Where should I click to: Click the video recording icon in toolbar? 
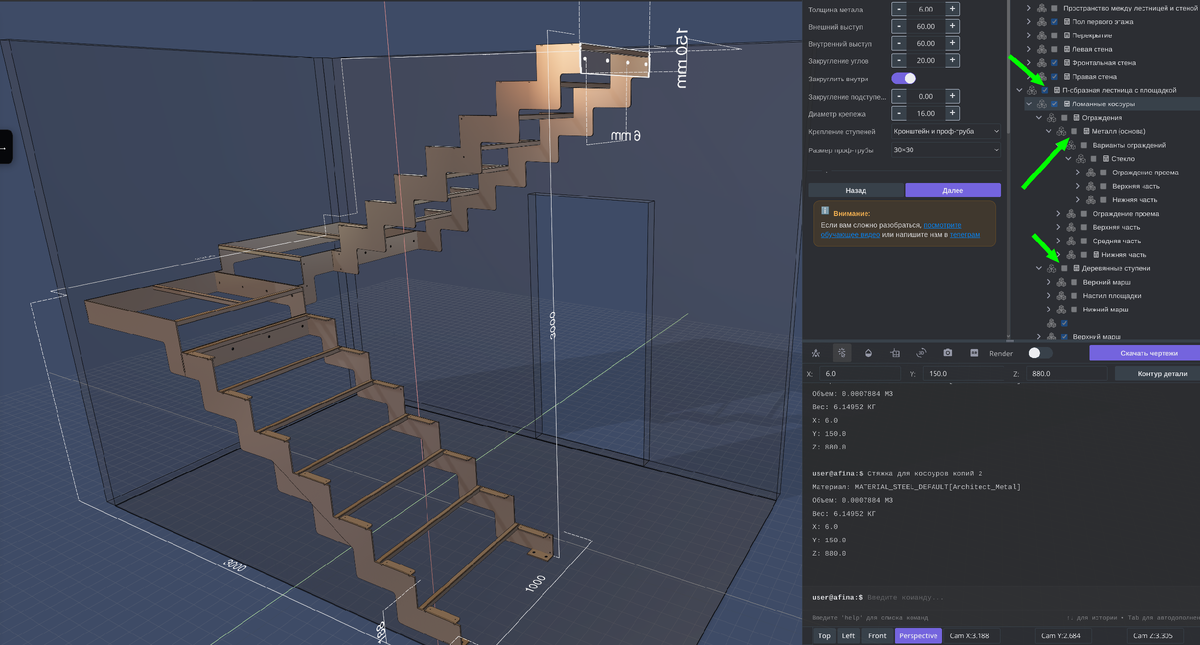tap(974, 353)
